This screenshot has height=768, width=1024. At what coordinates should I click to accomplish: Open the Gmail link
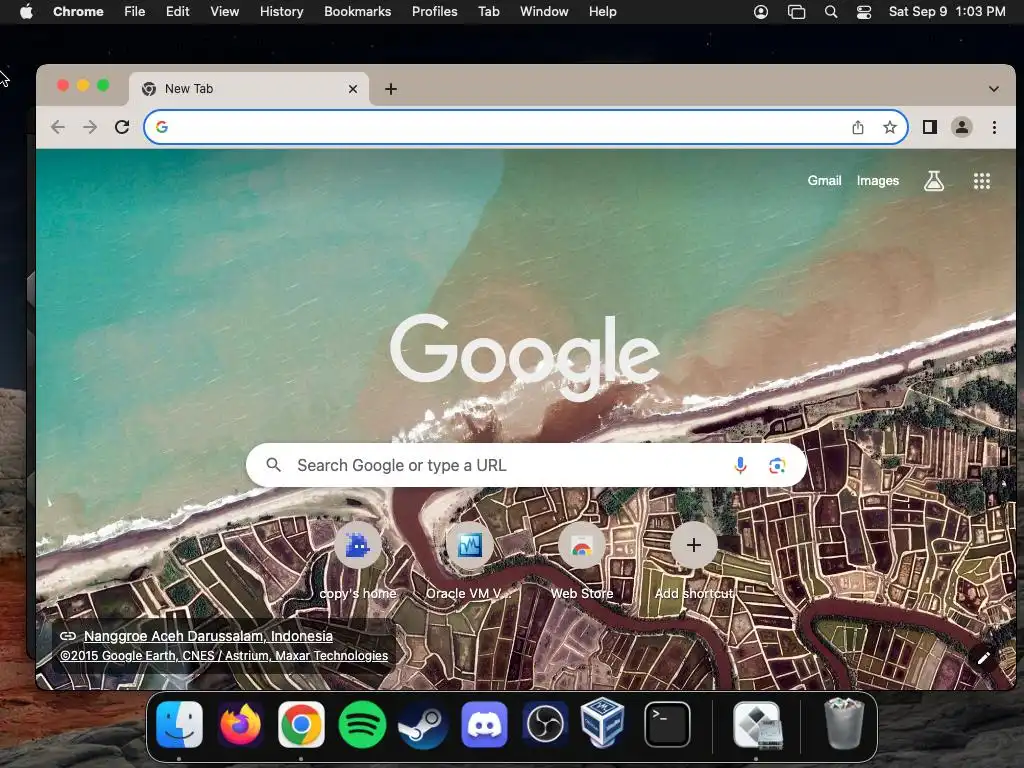824,180
